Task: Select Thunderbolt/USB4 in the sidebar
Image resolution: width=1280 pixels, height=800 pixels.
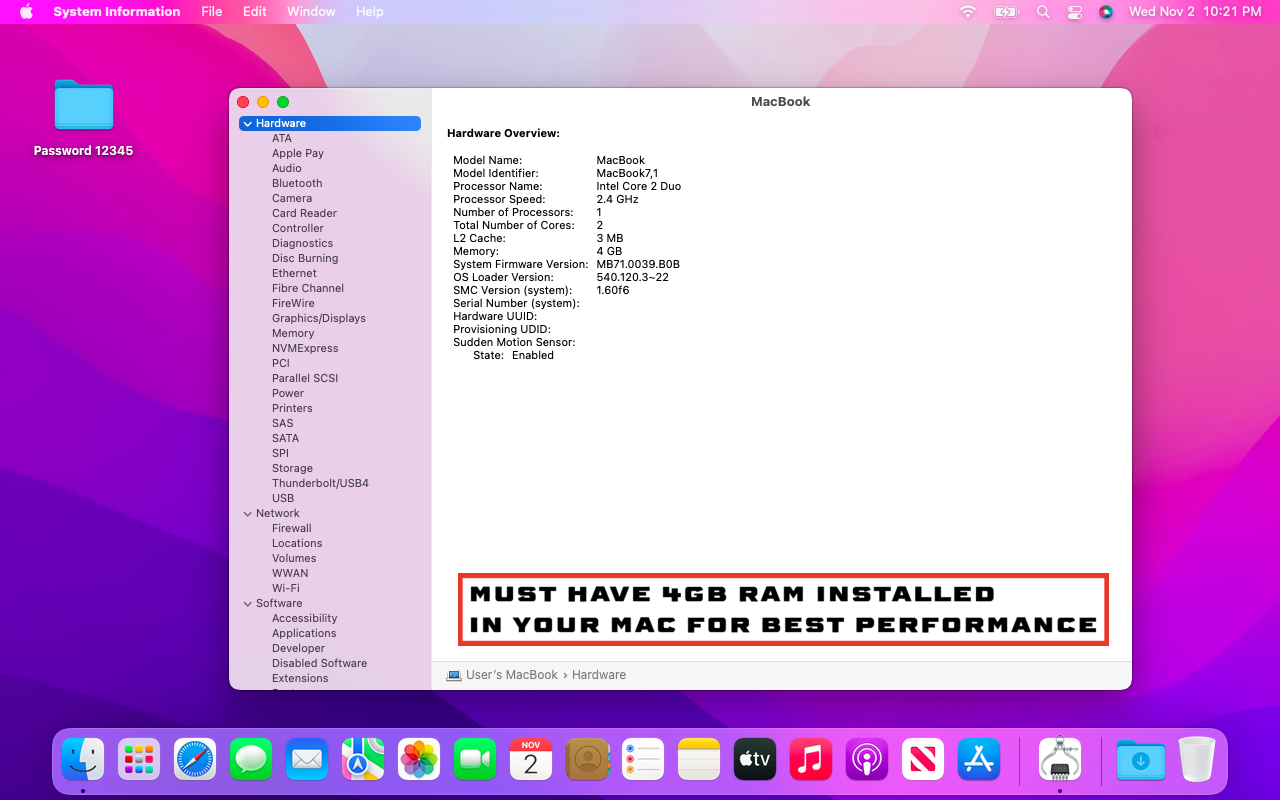Action: (320, 484)
